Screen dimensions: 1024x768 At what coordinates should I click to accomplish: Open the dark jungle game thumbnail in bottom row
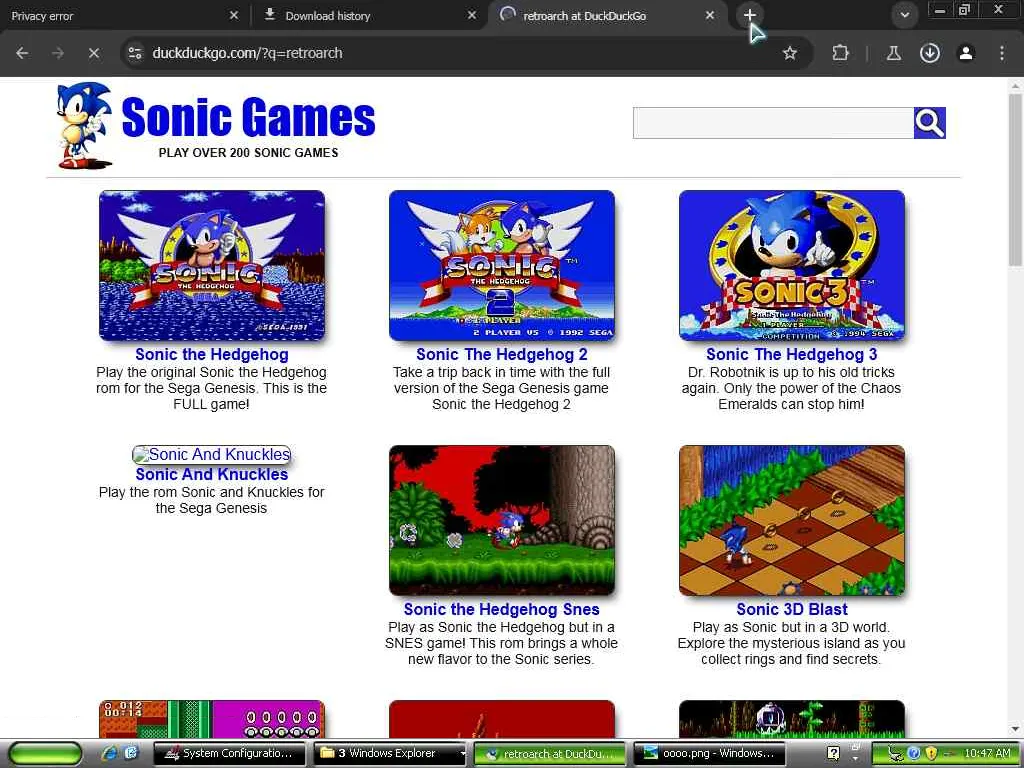[792, 719]
